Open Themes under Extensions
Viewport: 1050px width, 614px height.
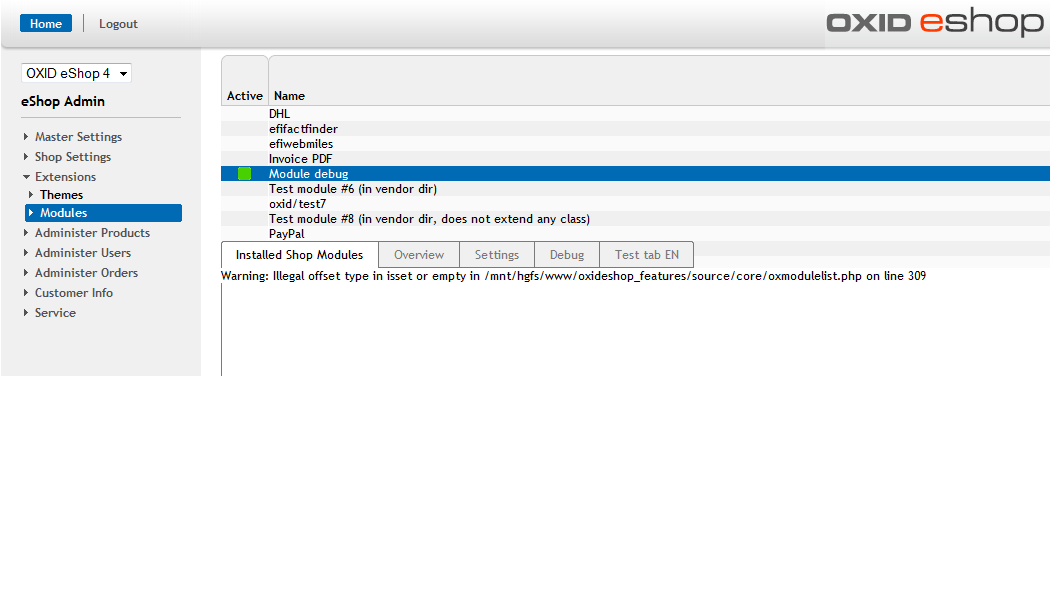pos(61,195)
